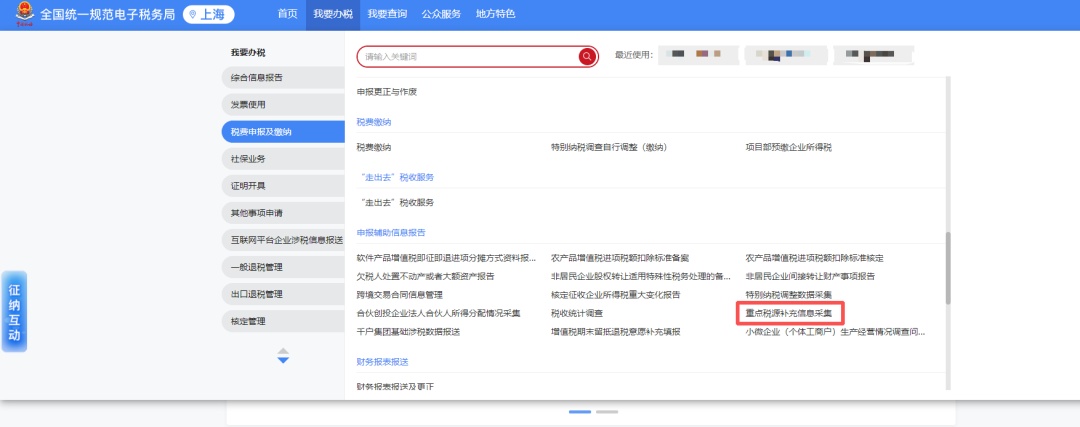Open the 首页 navigation tab
1080x427 pixels.
click(287, 14)
